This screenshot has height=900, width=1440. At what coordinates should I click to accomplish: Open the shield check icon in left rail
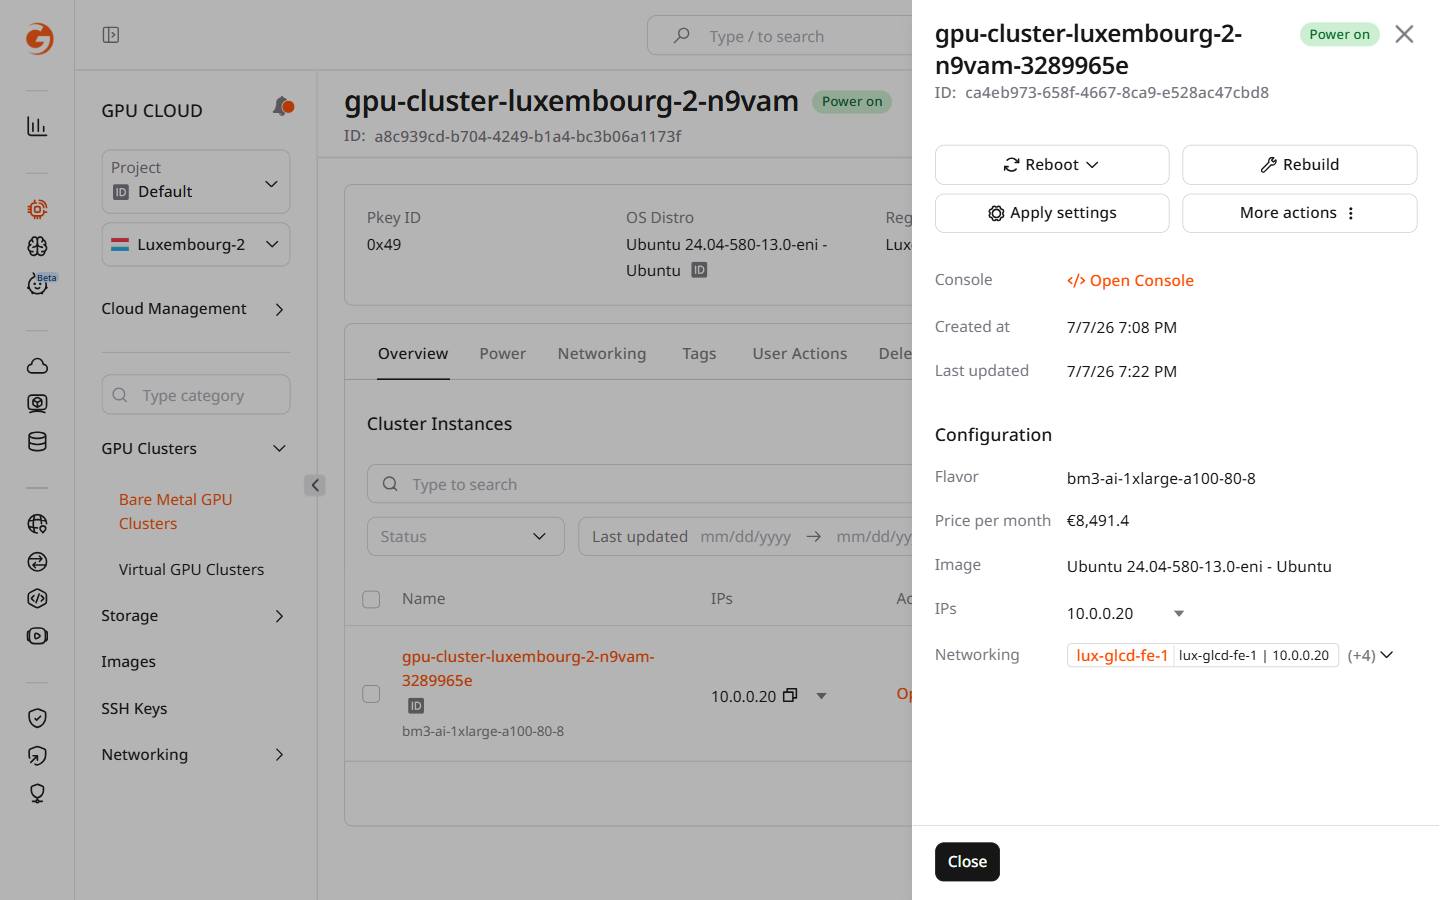click(37, 718)
